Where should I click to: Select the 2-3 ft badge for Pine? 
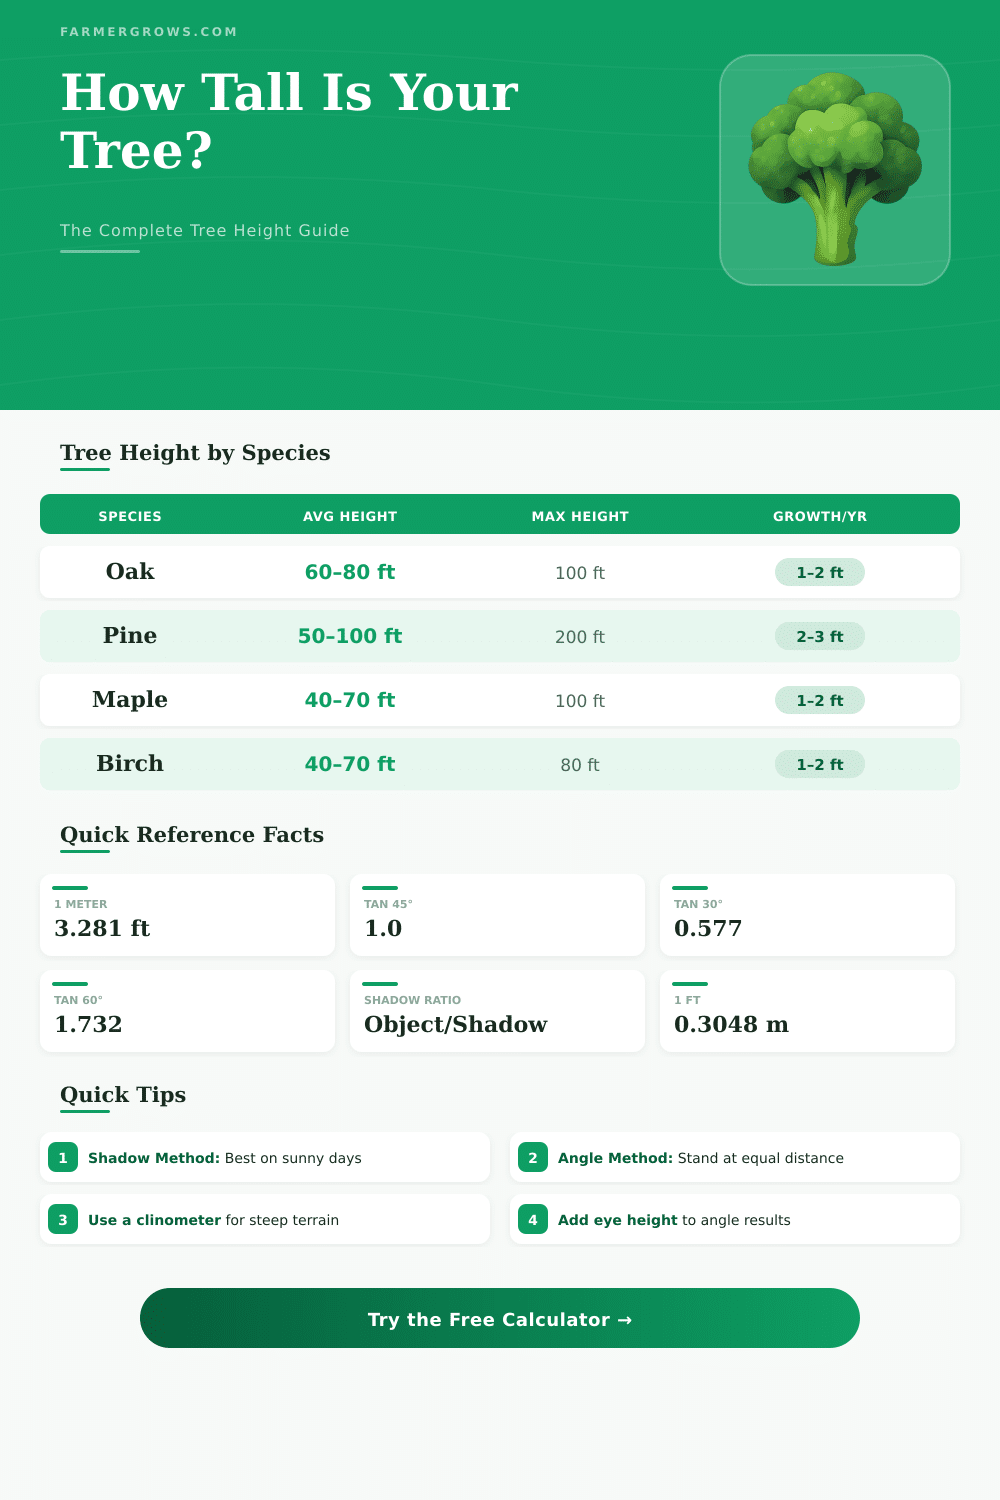(x=820, y=636)
